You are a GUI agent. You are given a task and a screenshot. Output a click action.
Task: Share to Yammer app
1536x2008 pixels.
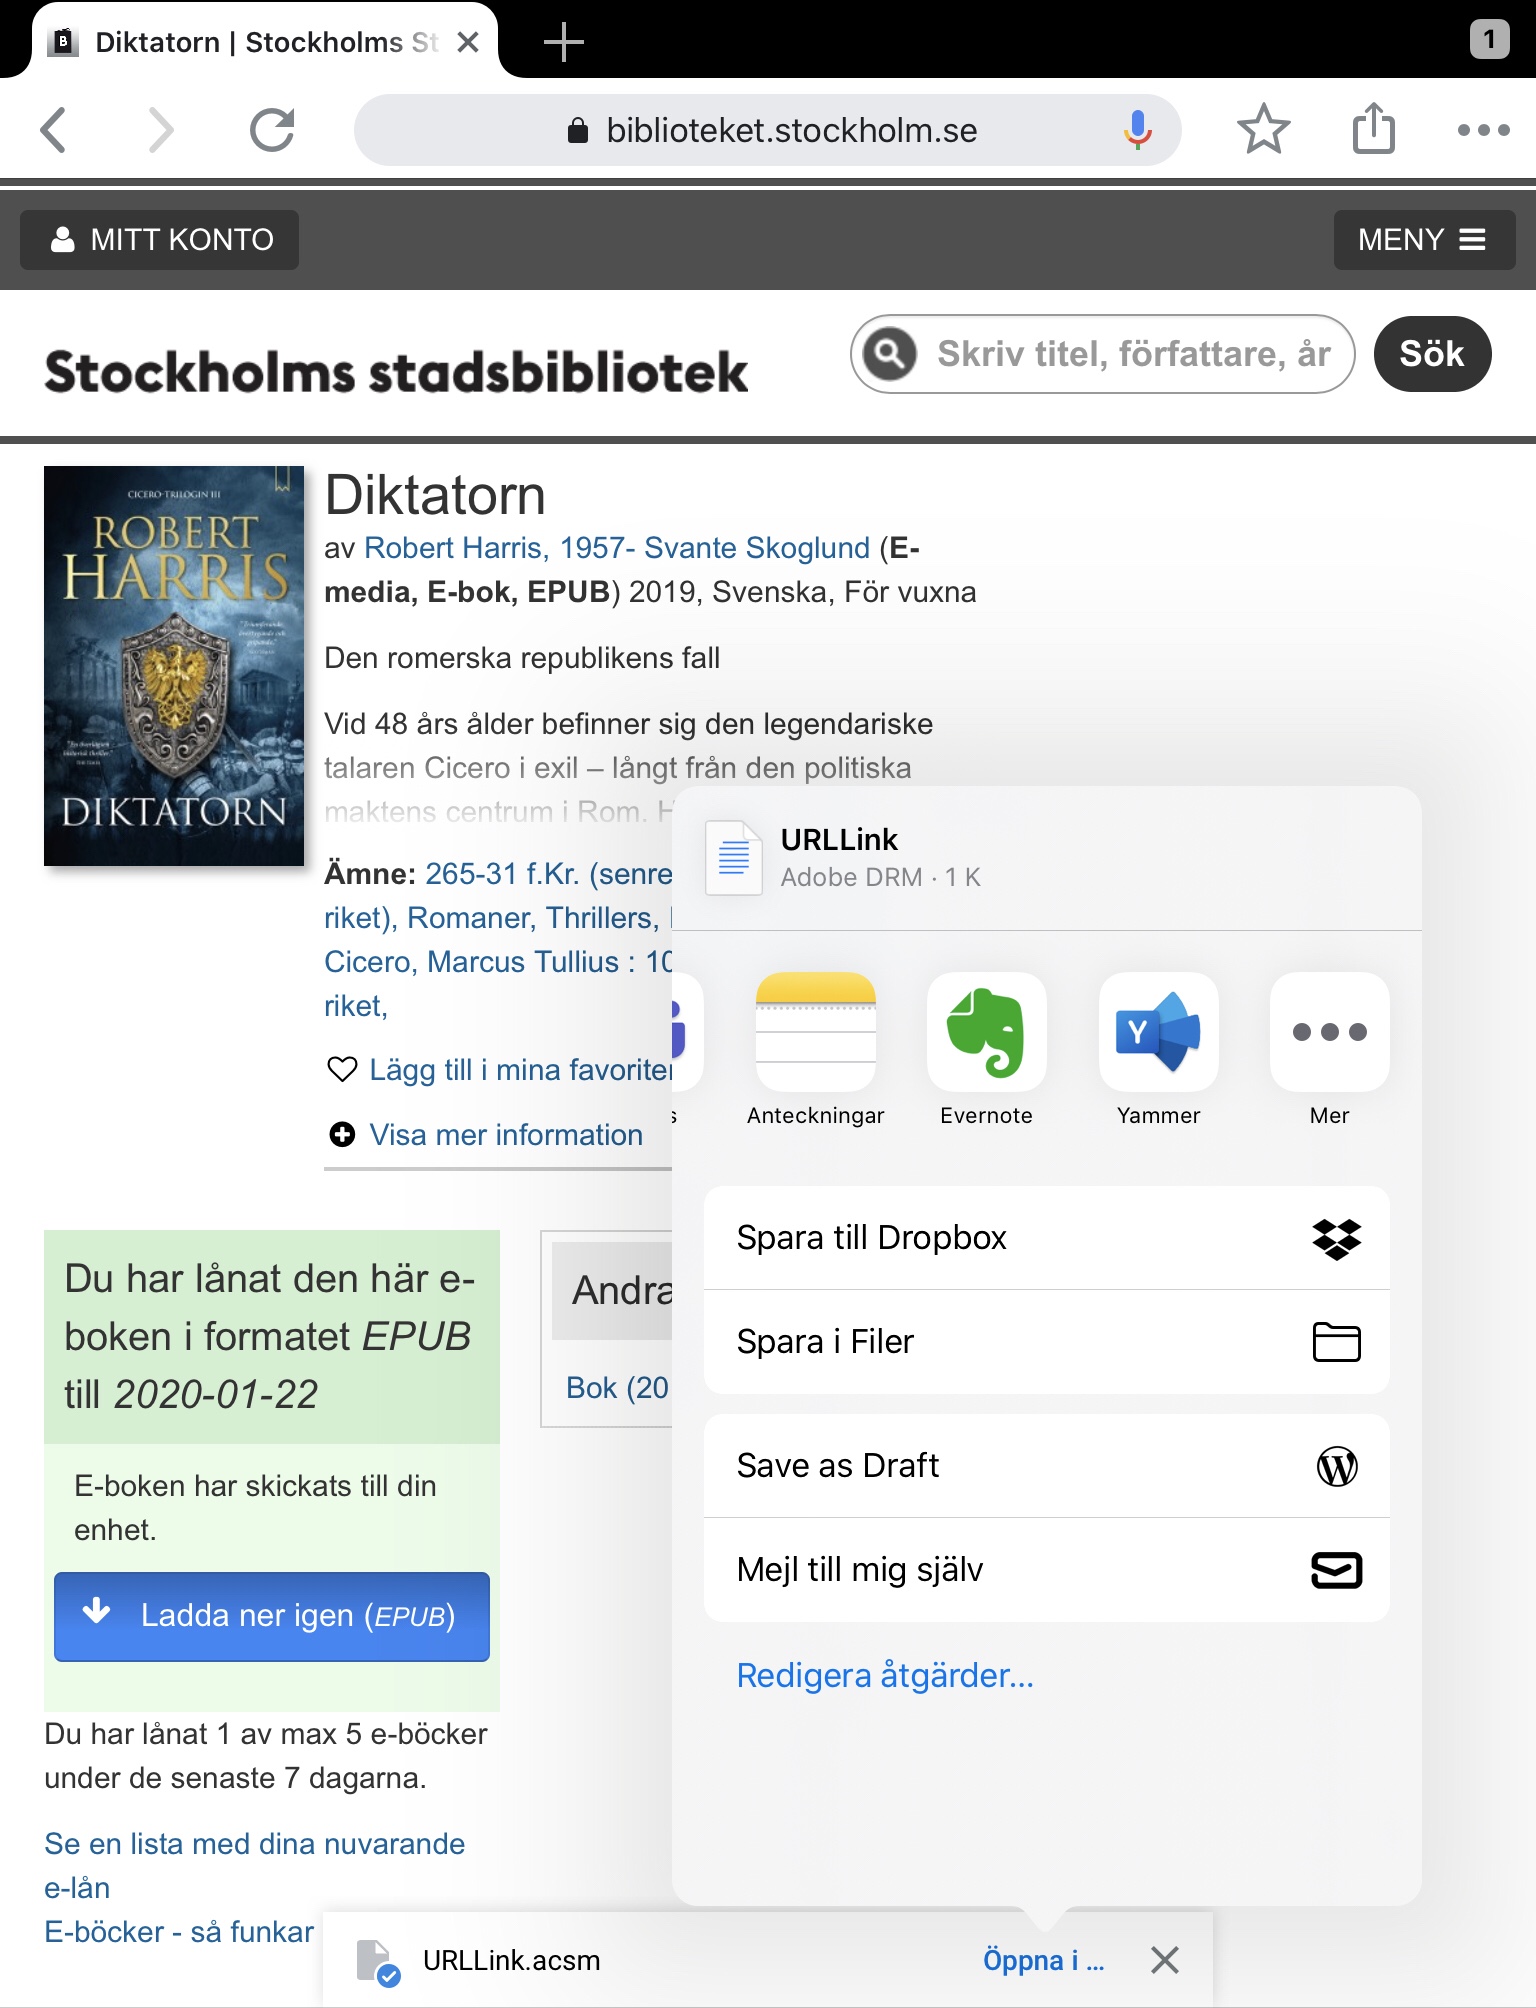click(1158, 1033)
